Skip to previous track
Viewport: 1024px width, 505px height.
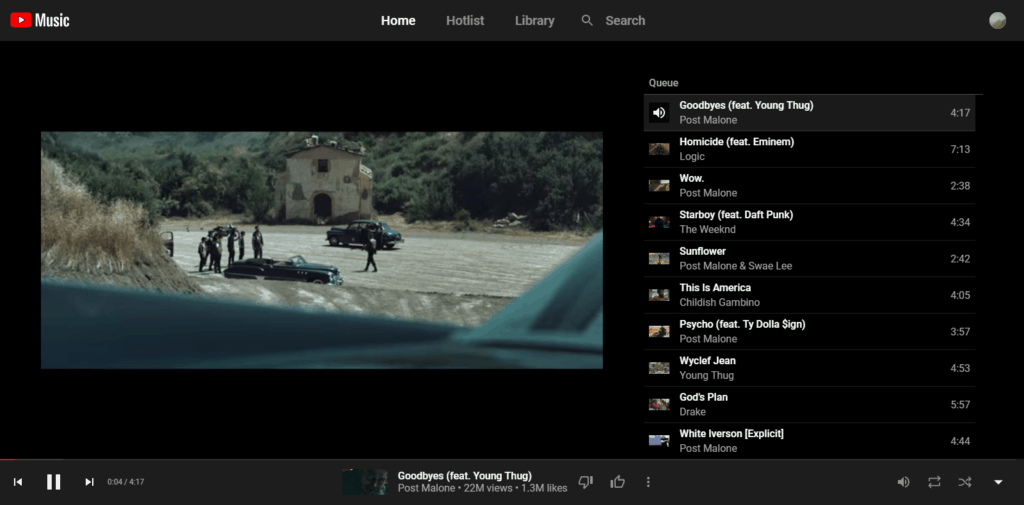click(x=18, y=482)
